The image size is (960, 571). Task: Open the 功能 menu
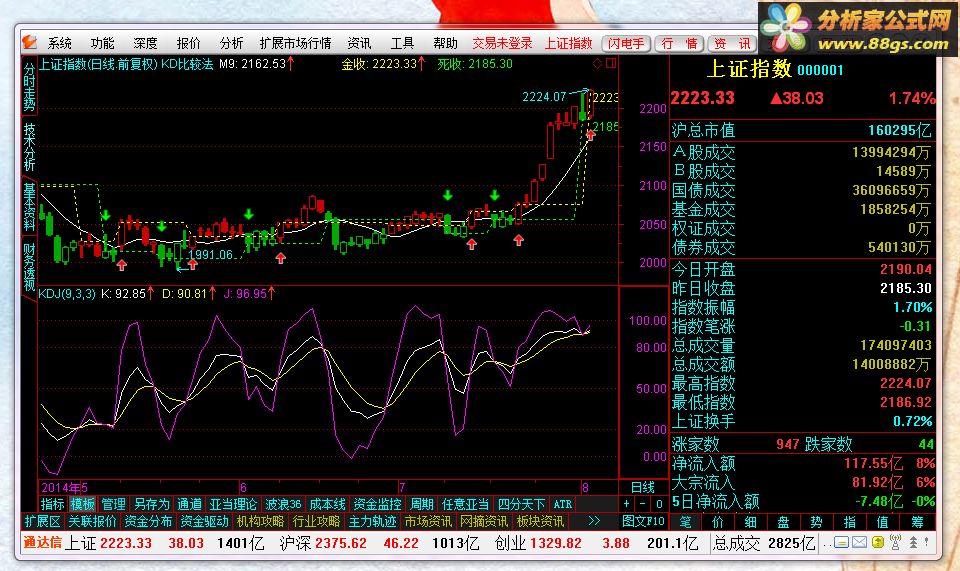click(102, 43)
